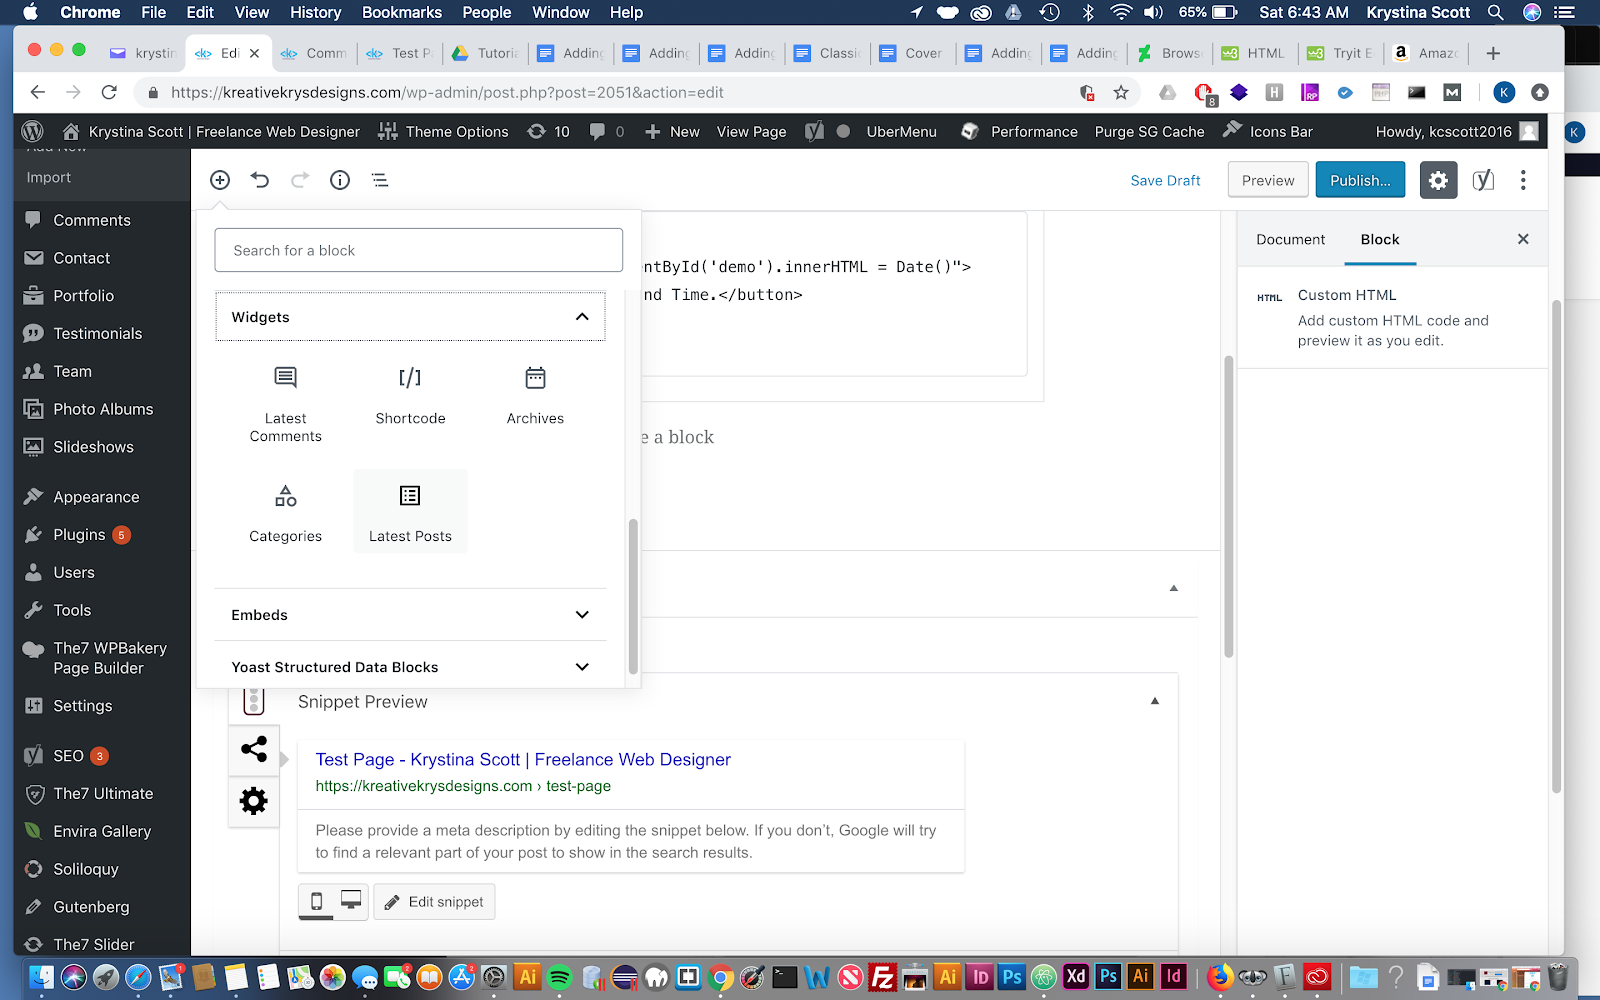Switch to the Cover browser tab
This screenshot has height=1000, width=1600.
click(912, 53)
